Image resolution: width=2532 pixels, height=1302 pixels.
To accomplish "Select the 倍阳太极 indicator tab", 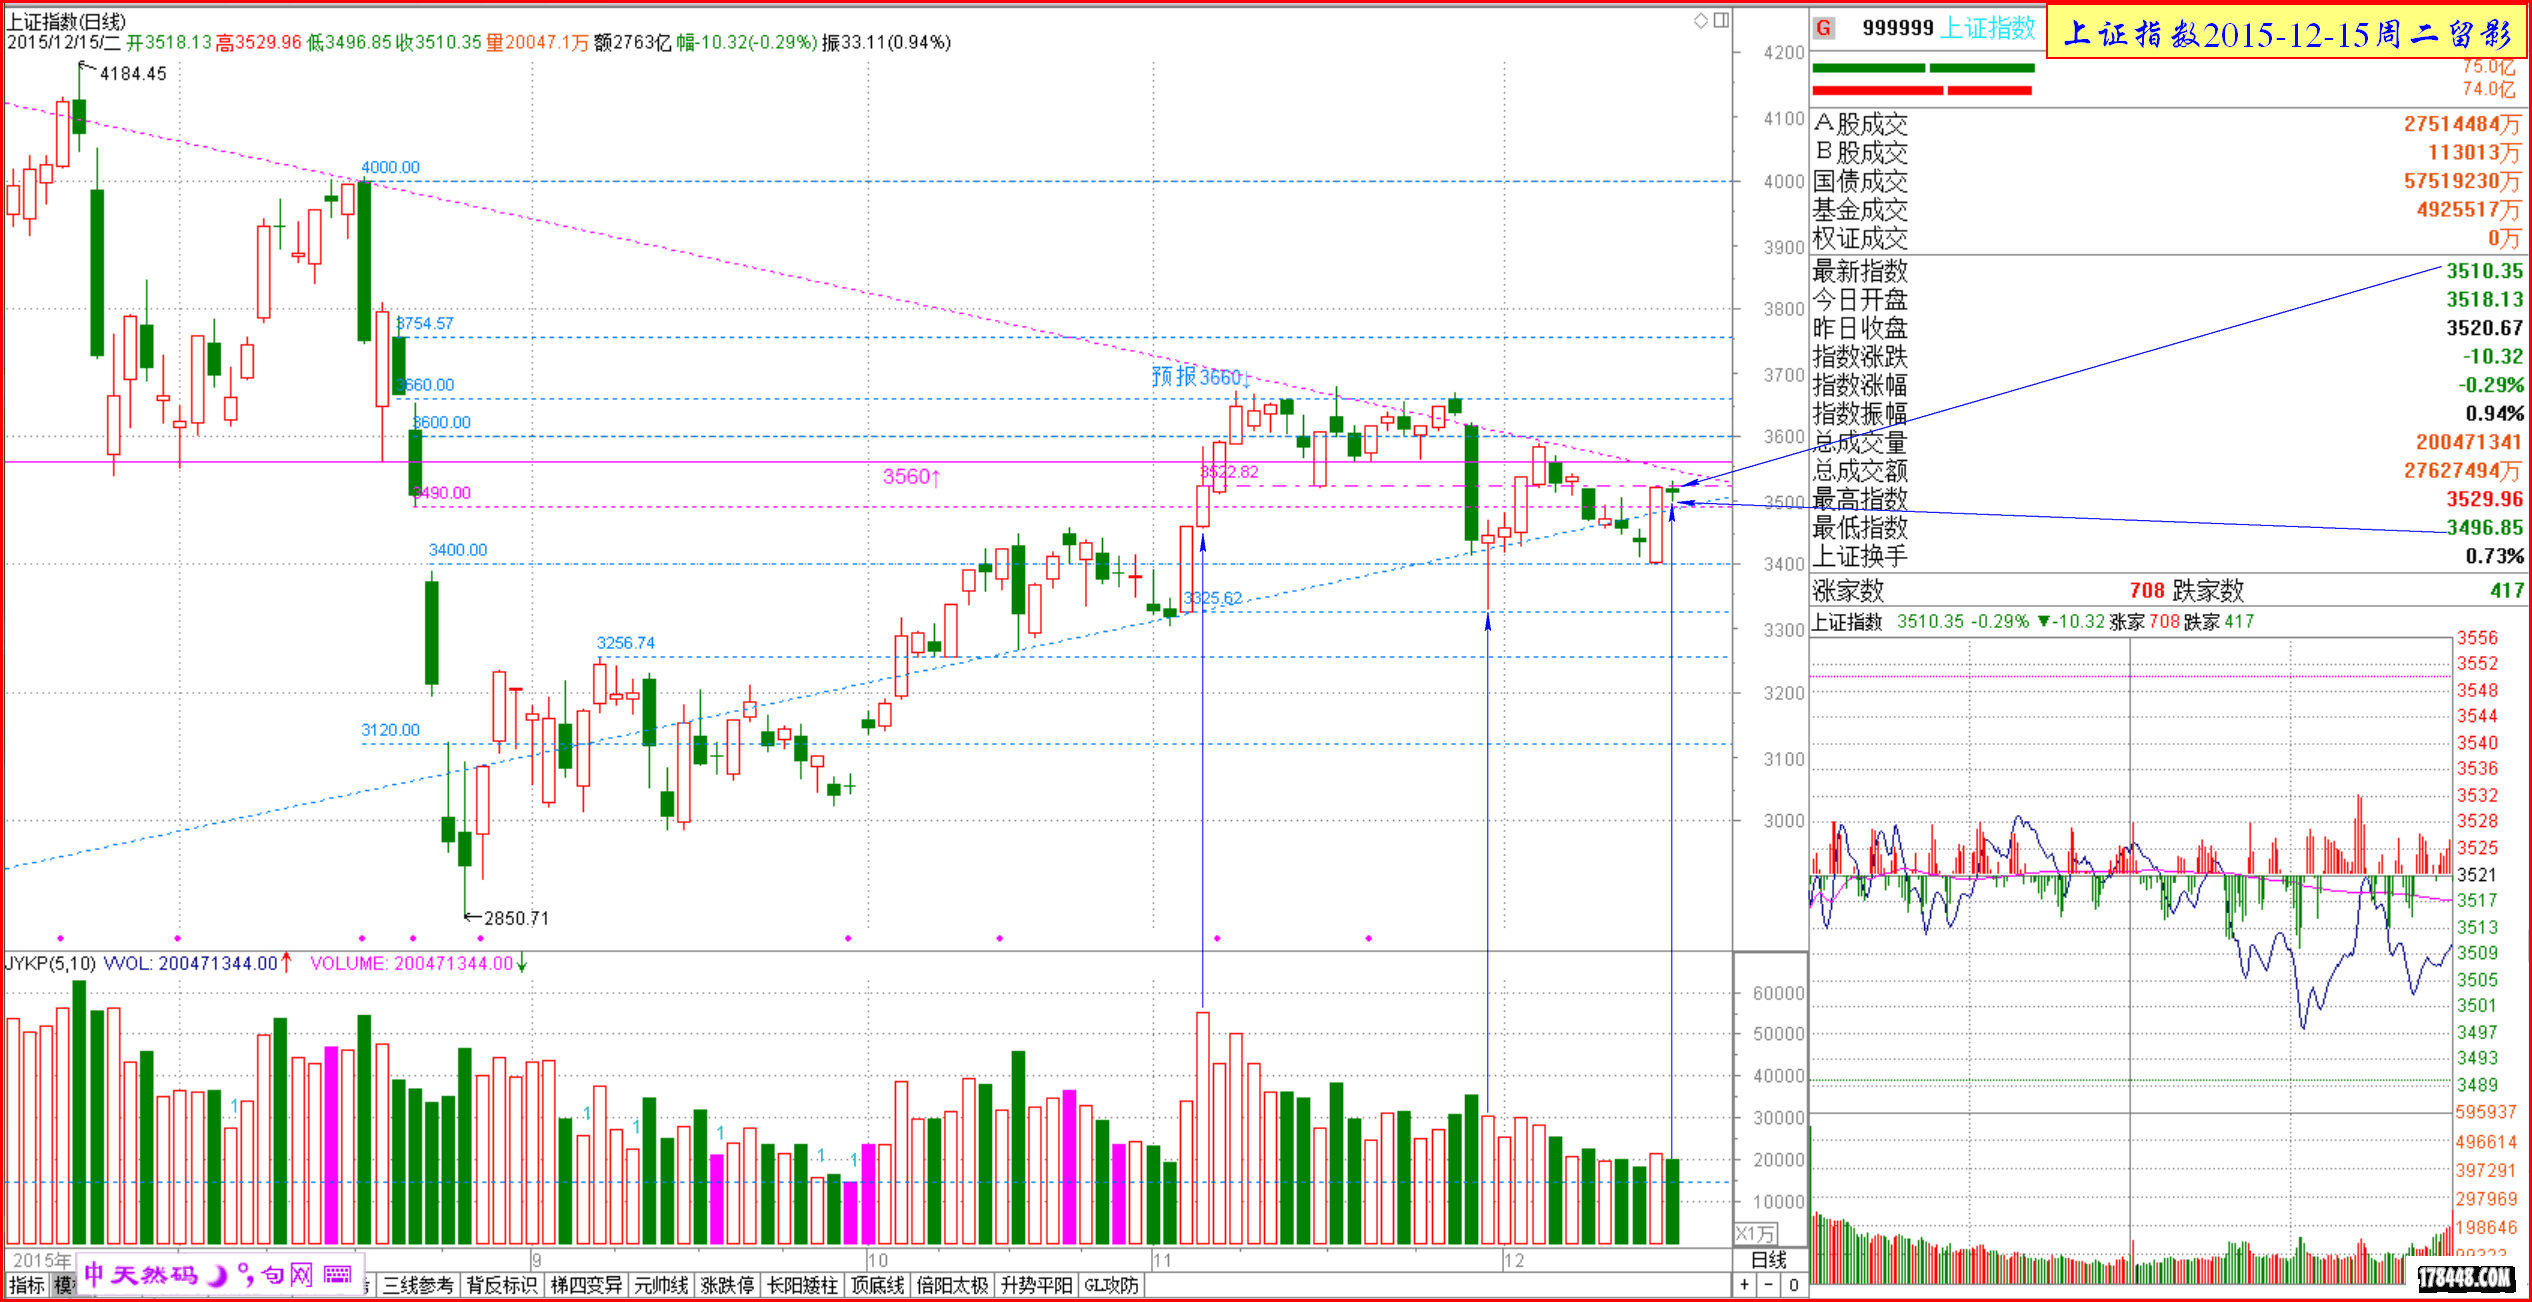I will (952, 1286).
